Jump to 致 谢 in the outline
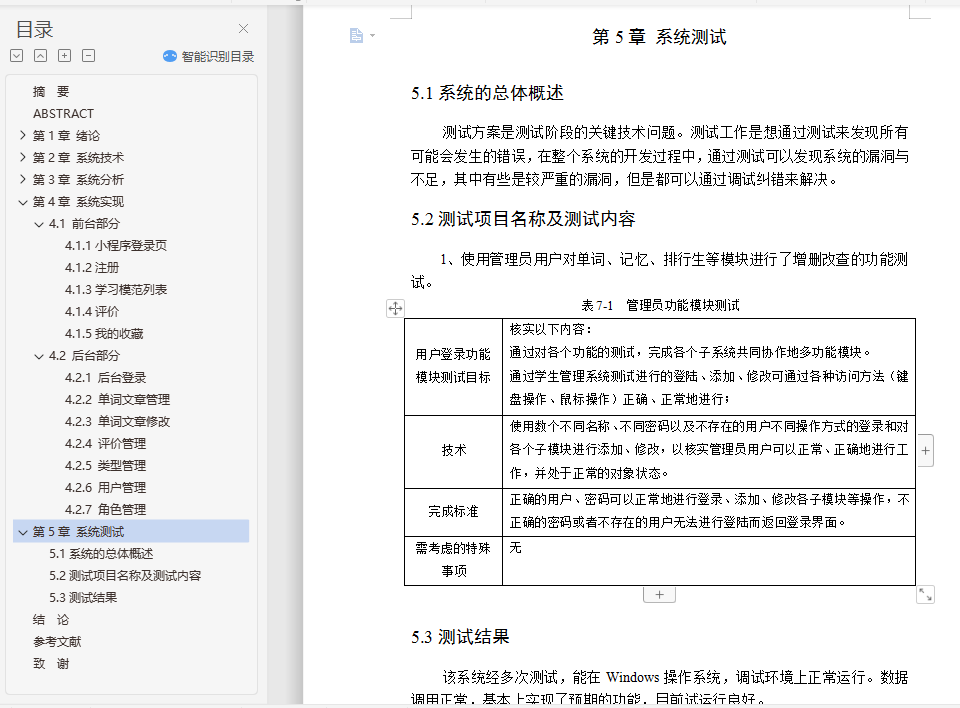This screenshot has height=708, width=960. click(x=51, y=664)
